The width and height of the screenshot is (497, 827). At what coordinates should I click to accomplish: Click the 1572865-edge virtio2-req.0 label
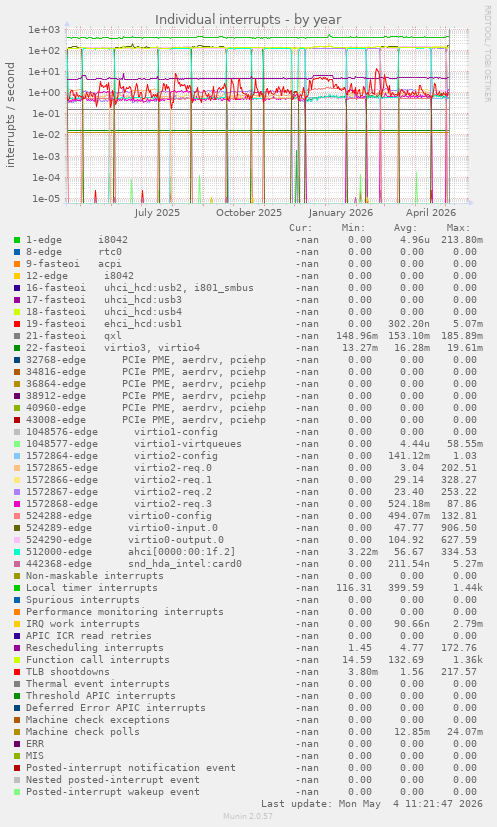pos(119,468)
